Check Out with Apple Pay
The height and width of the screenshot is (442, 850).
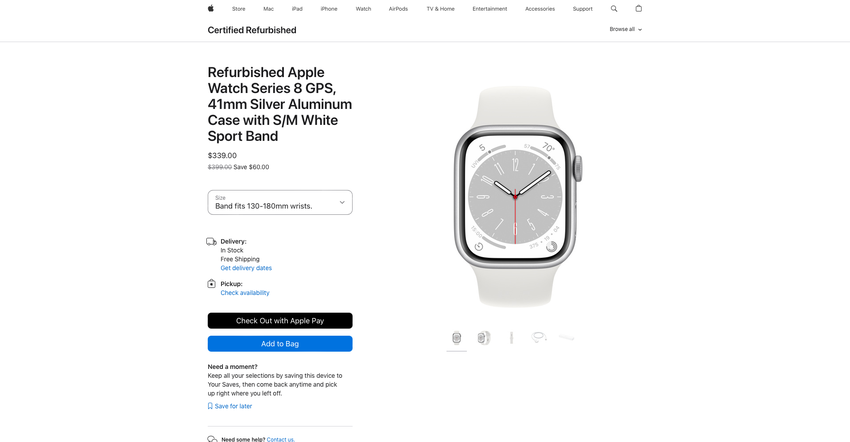click(x=280, y=321)
